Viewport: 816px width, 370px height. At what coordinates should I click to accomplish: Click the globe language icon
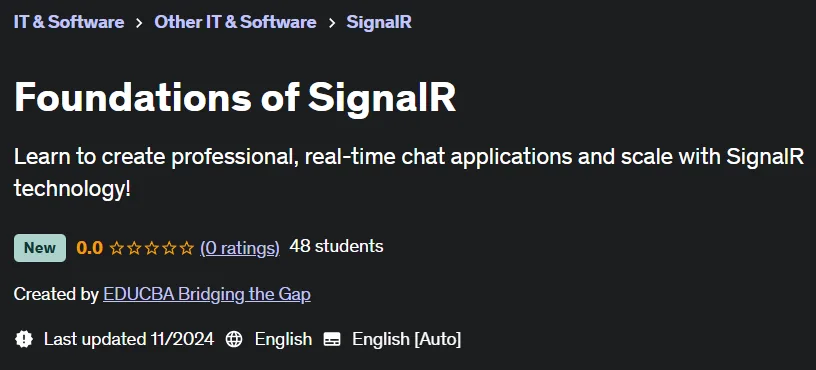234,339
